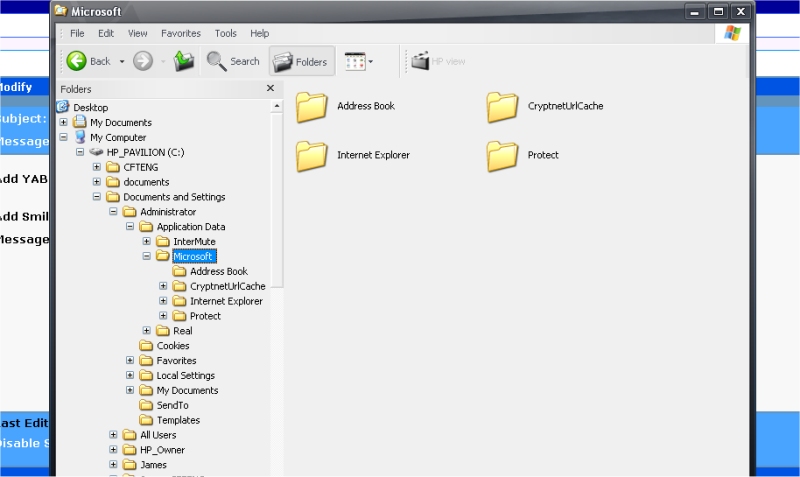Image resolution: width=800 pixels, height=477 pixels.
Task: Collapse the Application Data tree node
Action: coord(131,227)
